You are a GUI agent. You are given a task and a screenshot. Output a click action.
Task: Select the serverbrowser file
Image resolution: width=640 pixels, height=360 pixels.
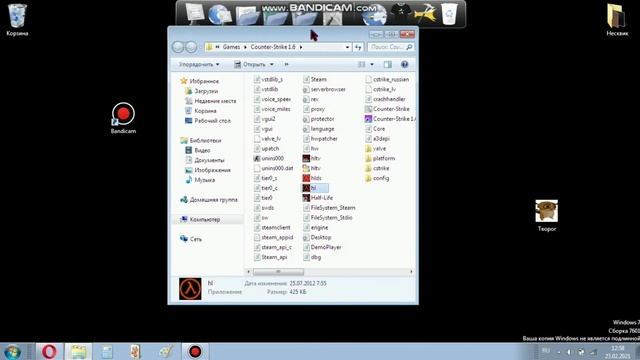324,89
